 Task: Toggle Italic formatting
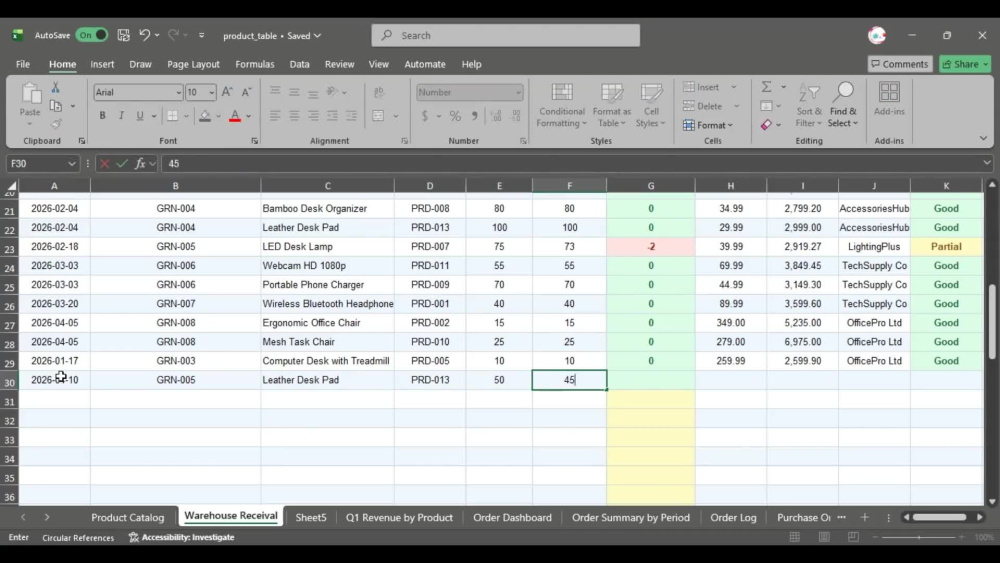click(x=121, y=115)
